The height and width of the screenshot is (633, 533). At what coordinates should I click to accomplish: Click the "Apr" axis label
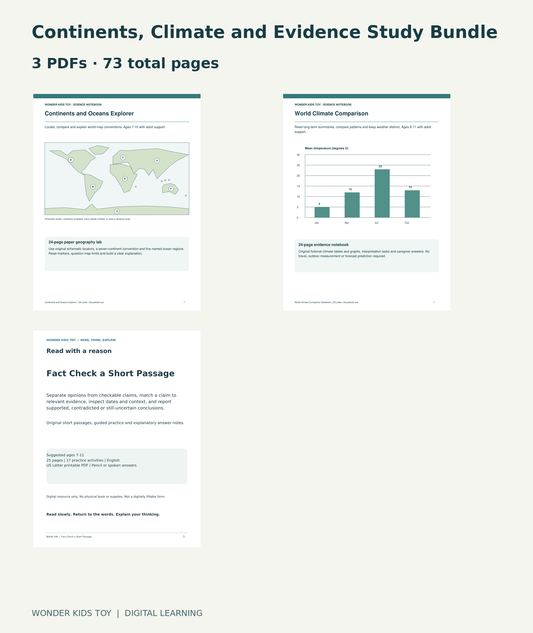pyautogui.click(x=346, y=223)
